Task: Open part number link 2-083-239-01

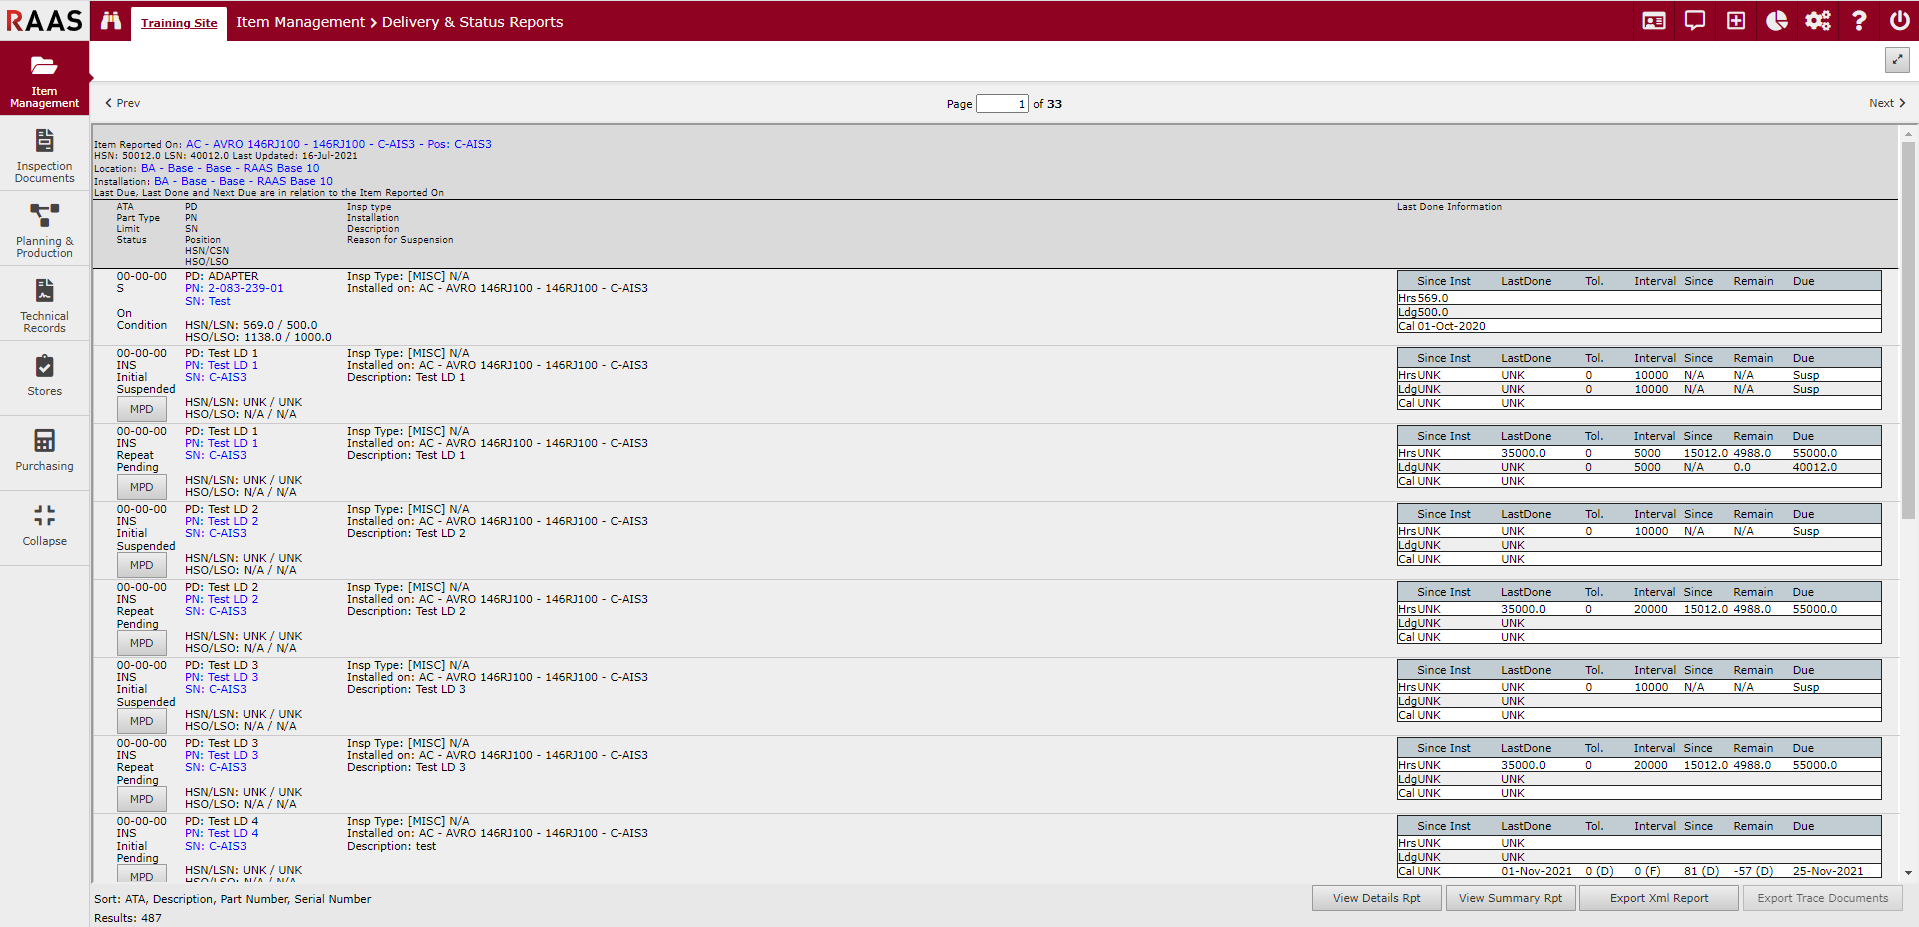Action: click(x=245, y=288)
